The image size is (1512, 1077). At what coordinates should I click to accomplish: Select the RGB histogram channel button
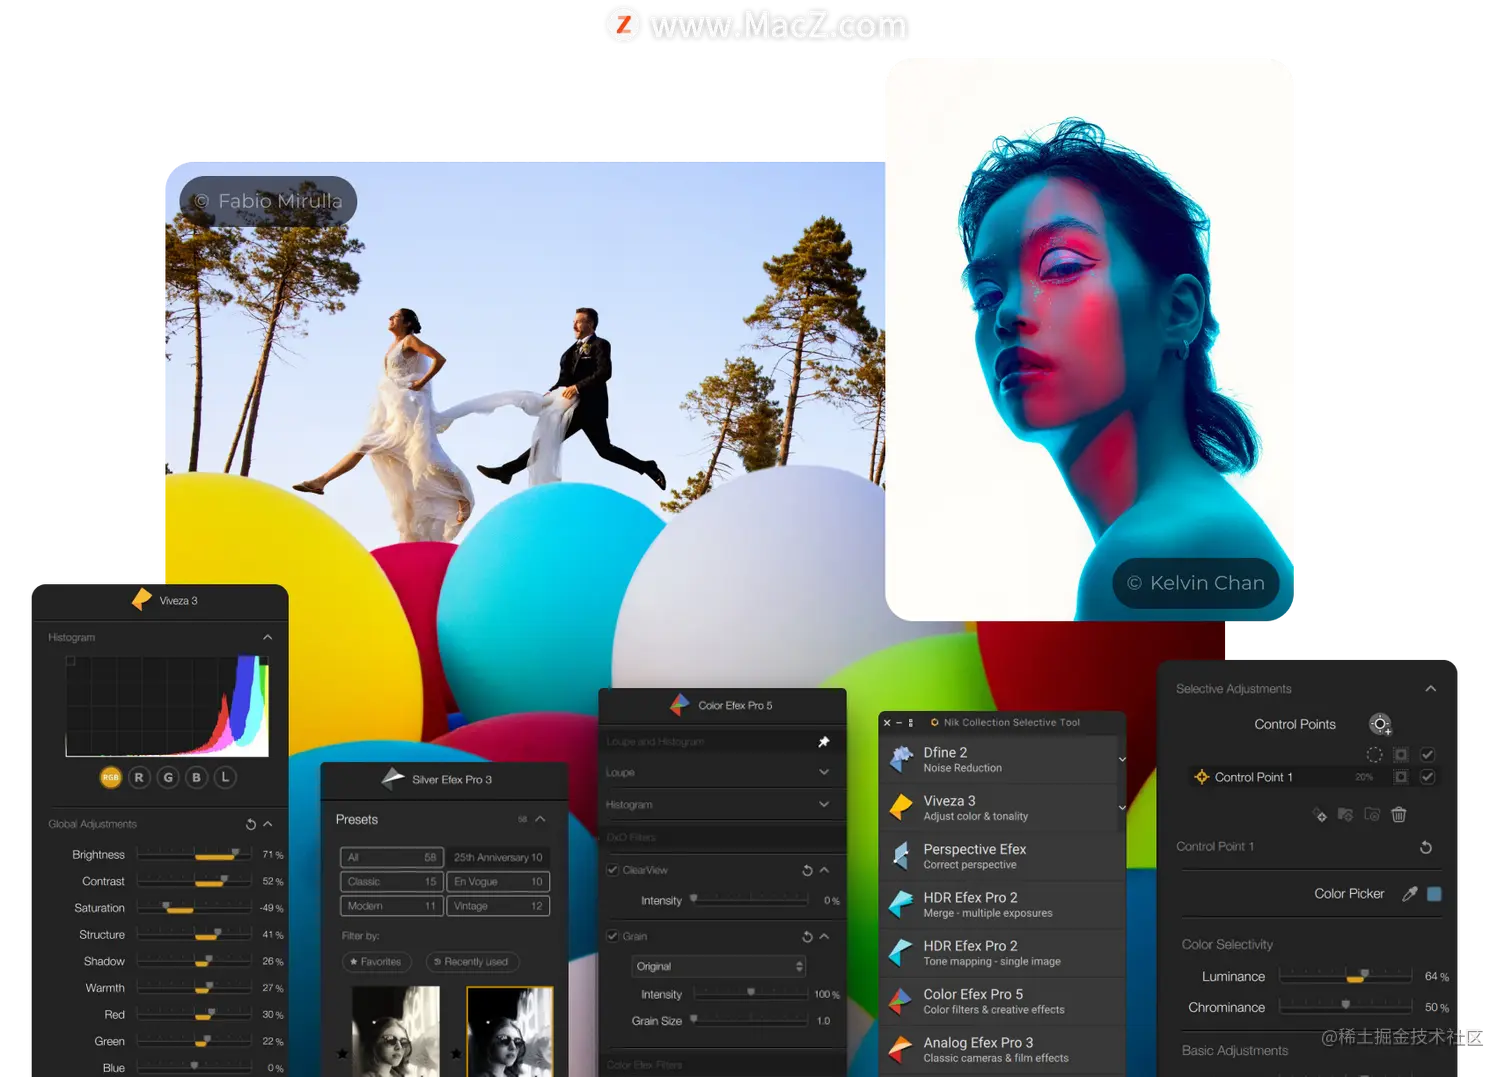pyautogui.click(x=110, y=777)
